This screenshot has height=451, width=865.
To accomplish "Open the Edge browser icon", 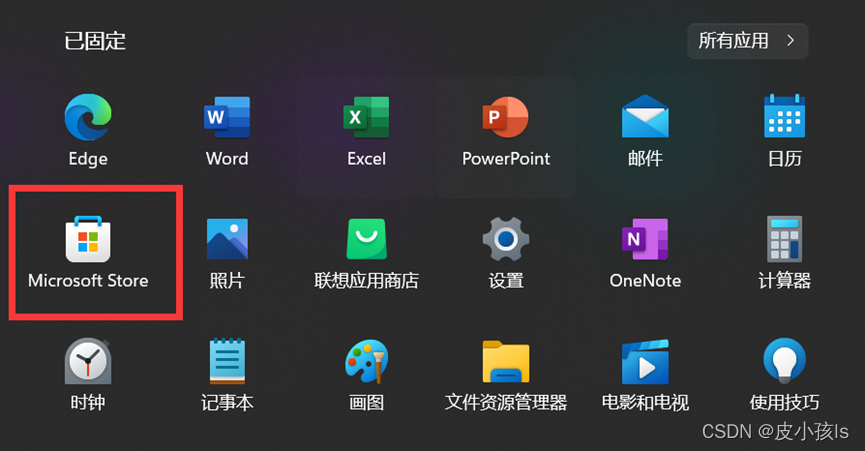I will 88,117.
